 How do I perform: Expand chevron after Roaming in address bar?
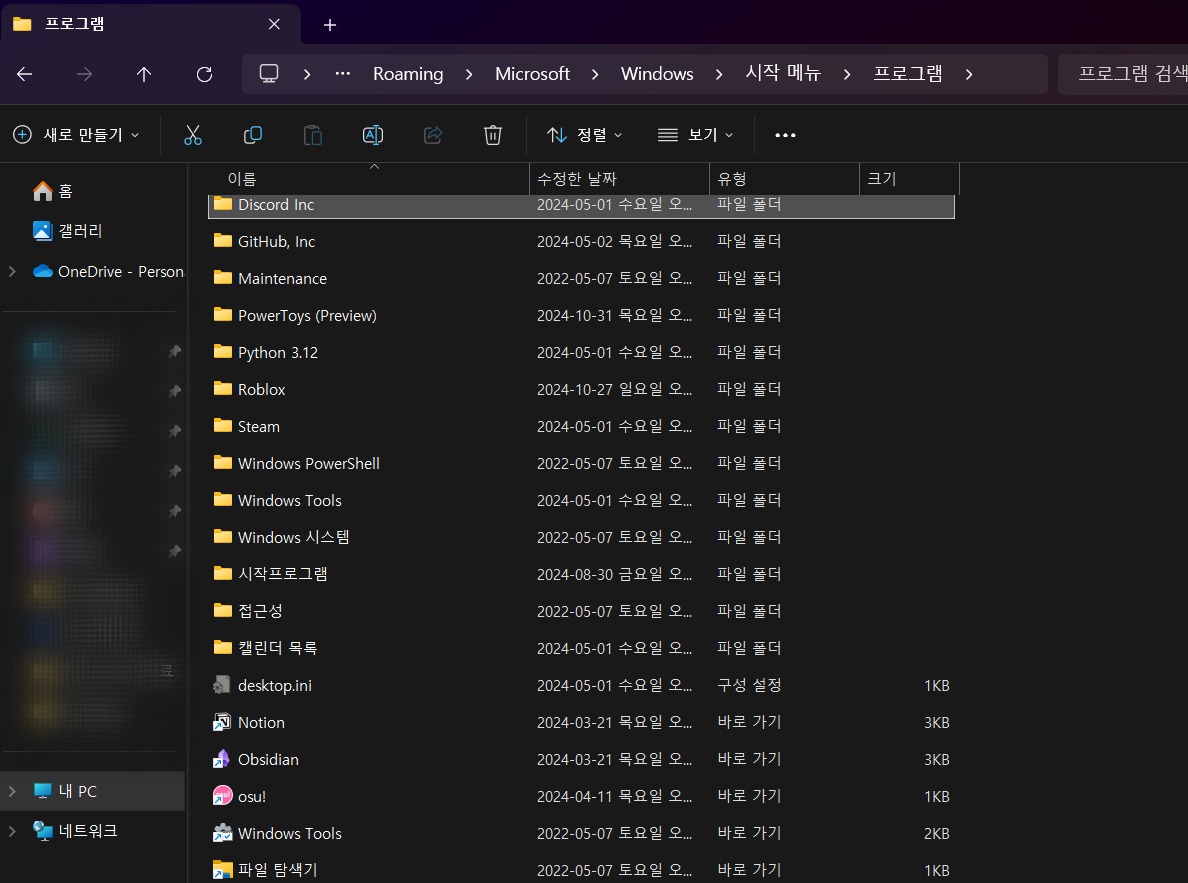[469, 74]
